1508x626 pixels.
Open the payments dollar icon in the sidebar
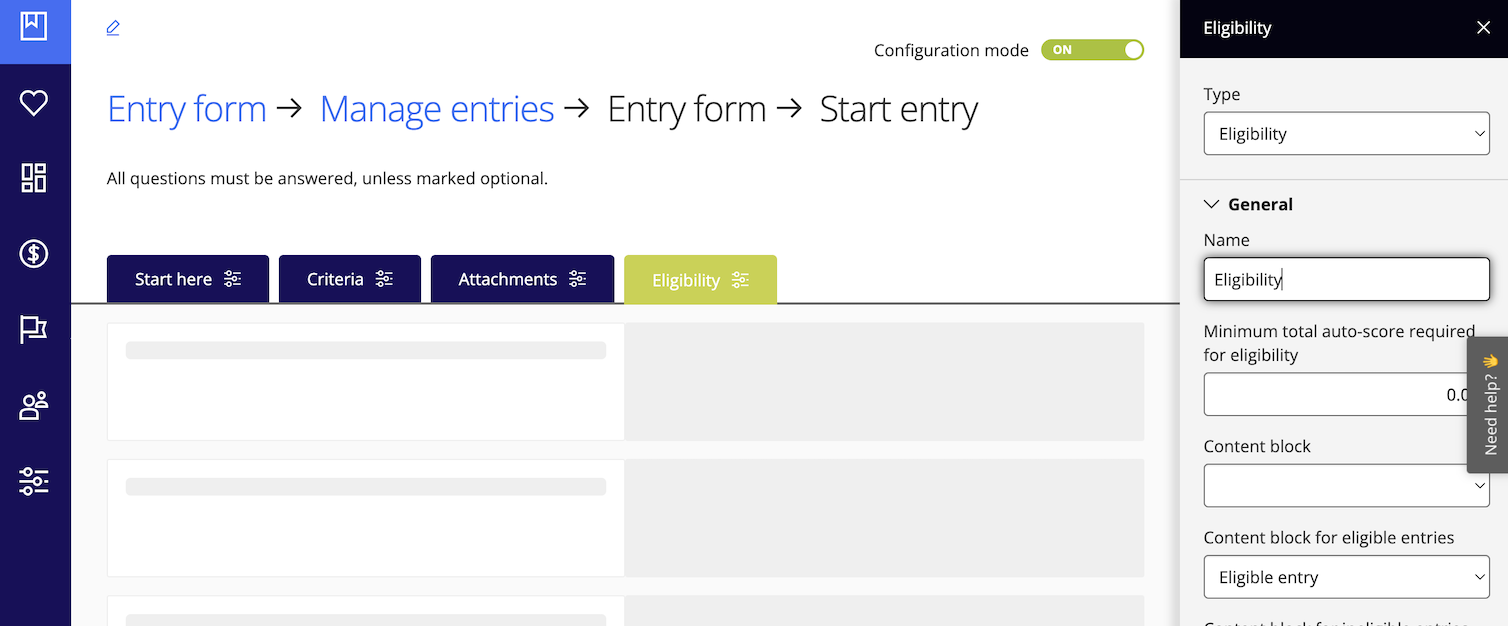tap(34, 253)
